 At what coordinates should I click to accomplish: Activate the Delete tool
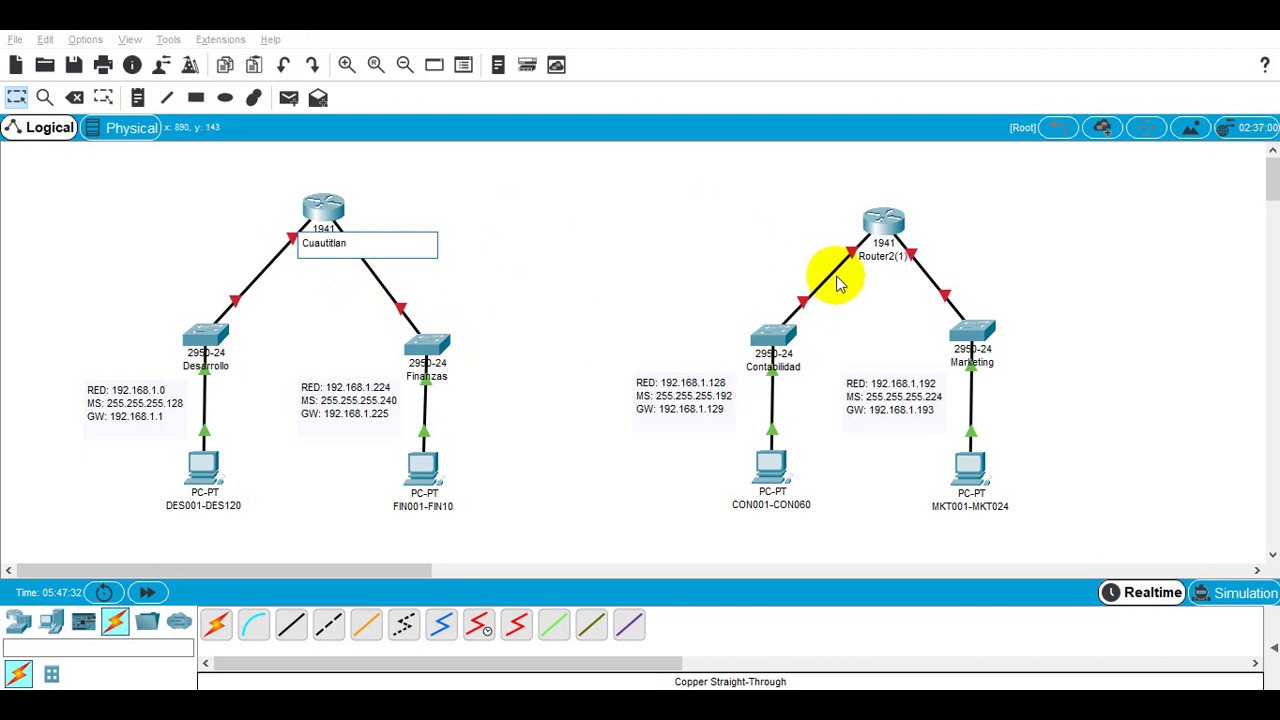[x=74, y=98]
